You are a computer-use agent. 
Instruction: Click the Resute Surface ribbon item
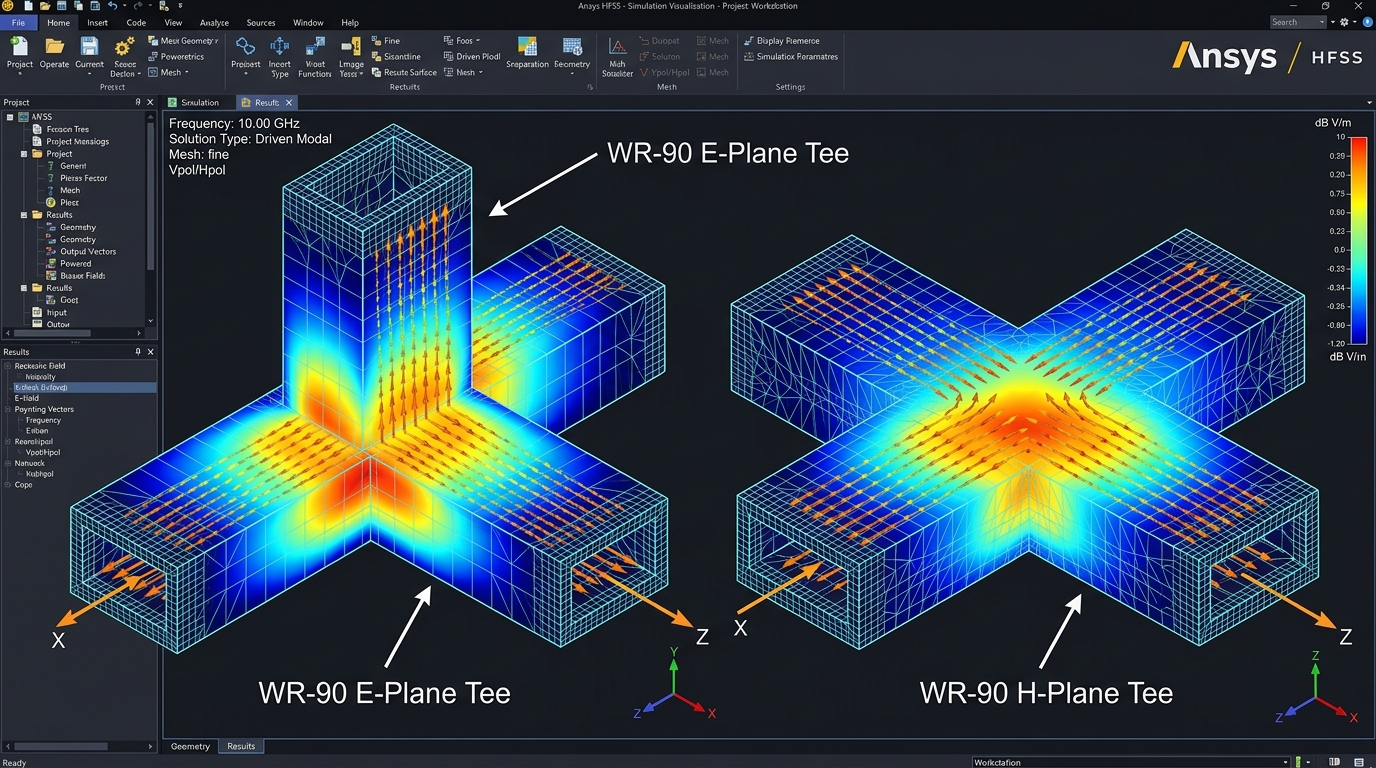click(404, 72)
